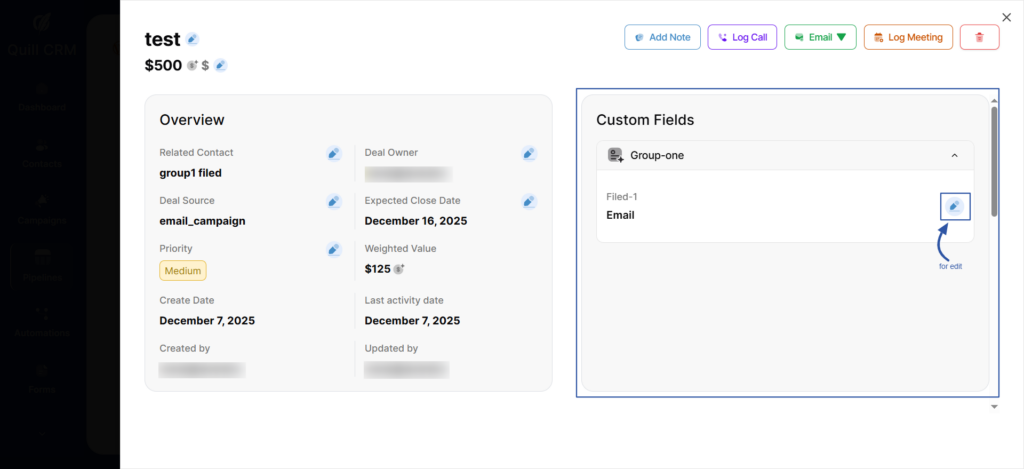This screenshot has width=1024, height=469.
Task: Click the Medium priority badge
Action: (183, 270)
